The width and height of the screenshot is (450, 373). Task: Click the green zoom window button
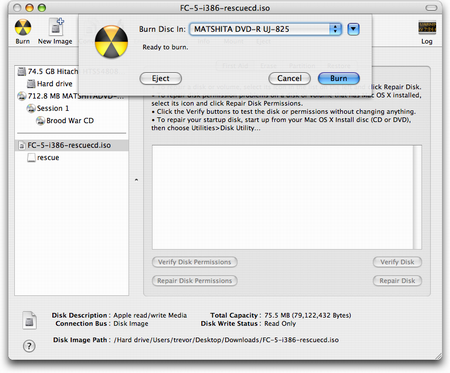click(42, 8)
